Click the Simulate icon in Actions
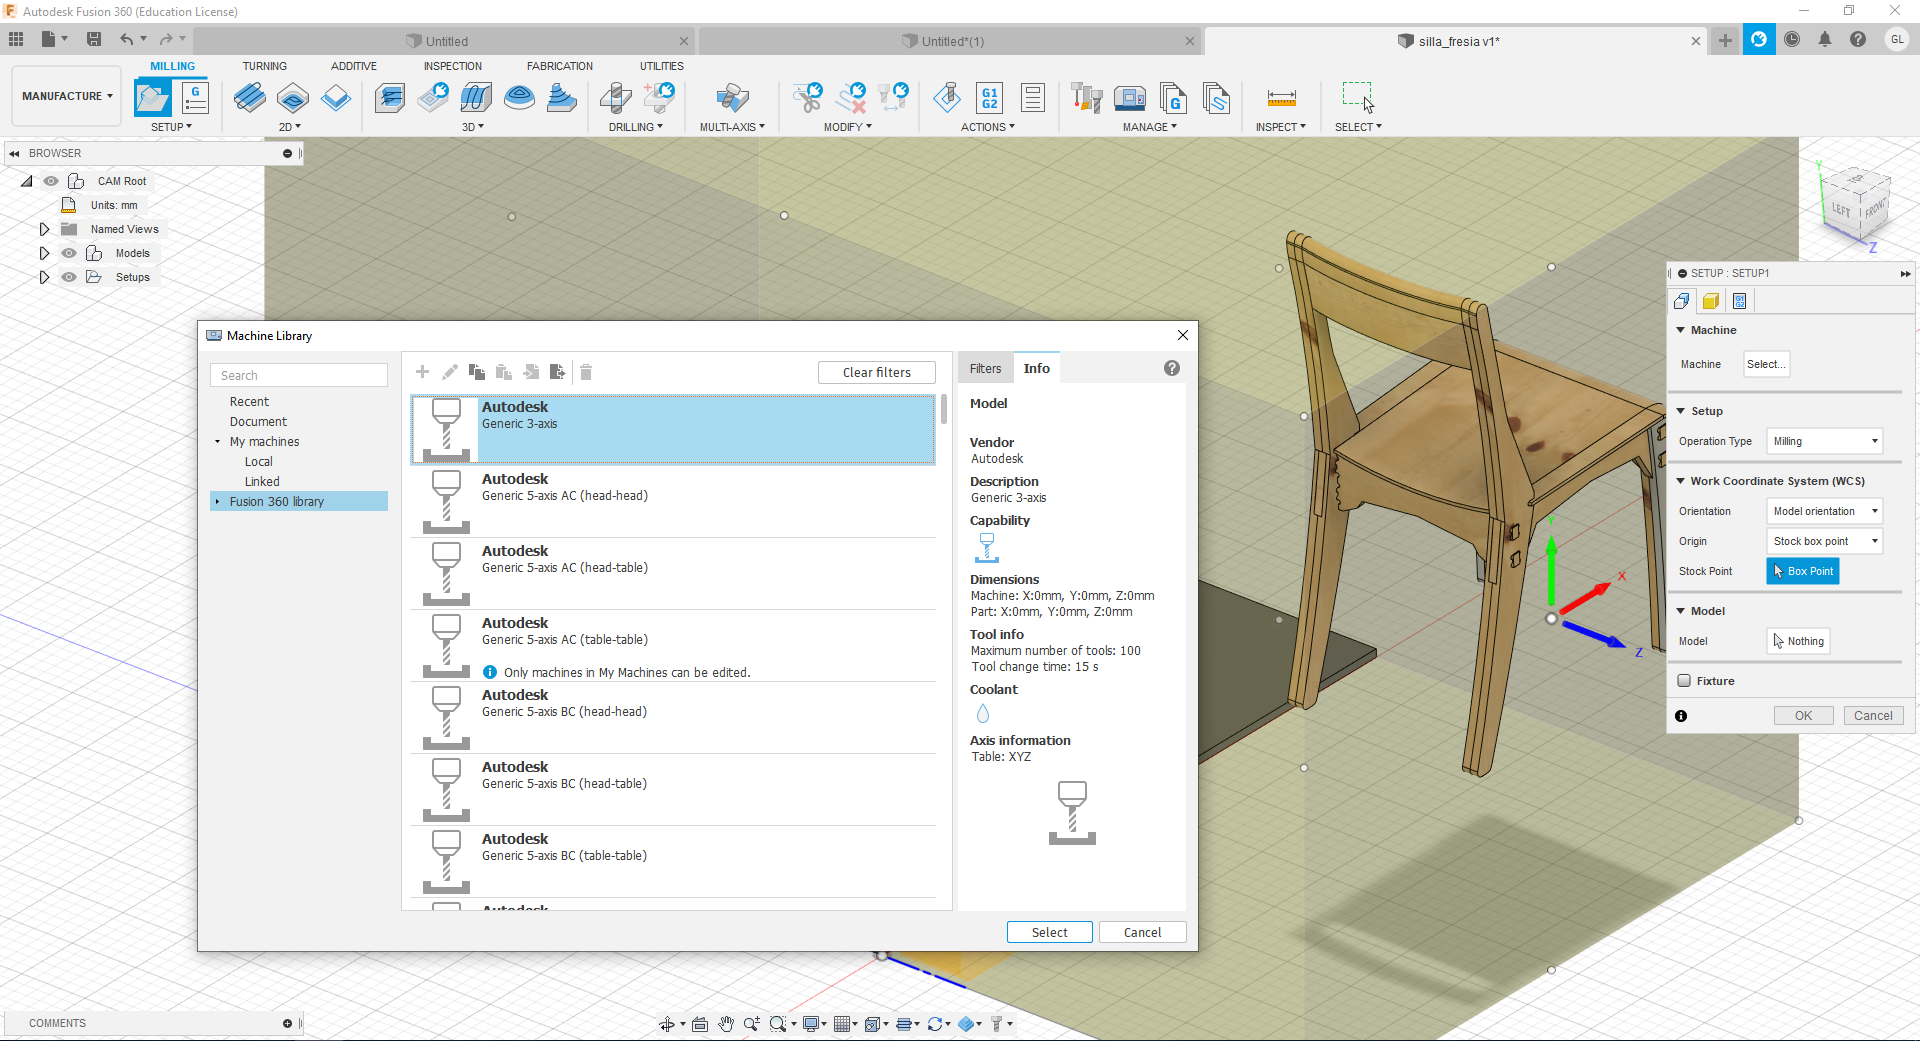 [x=947, y=98]
